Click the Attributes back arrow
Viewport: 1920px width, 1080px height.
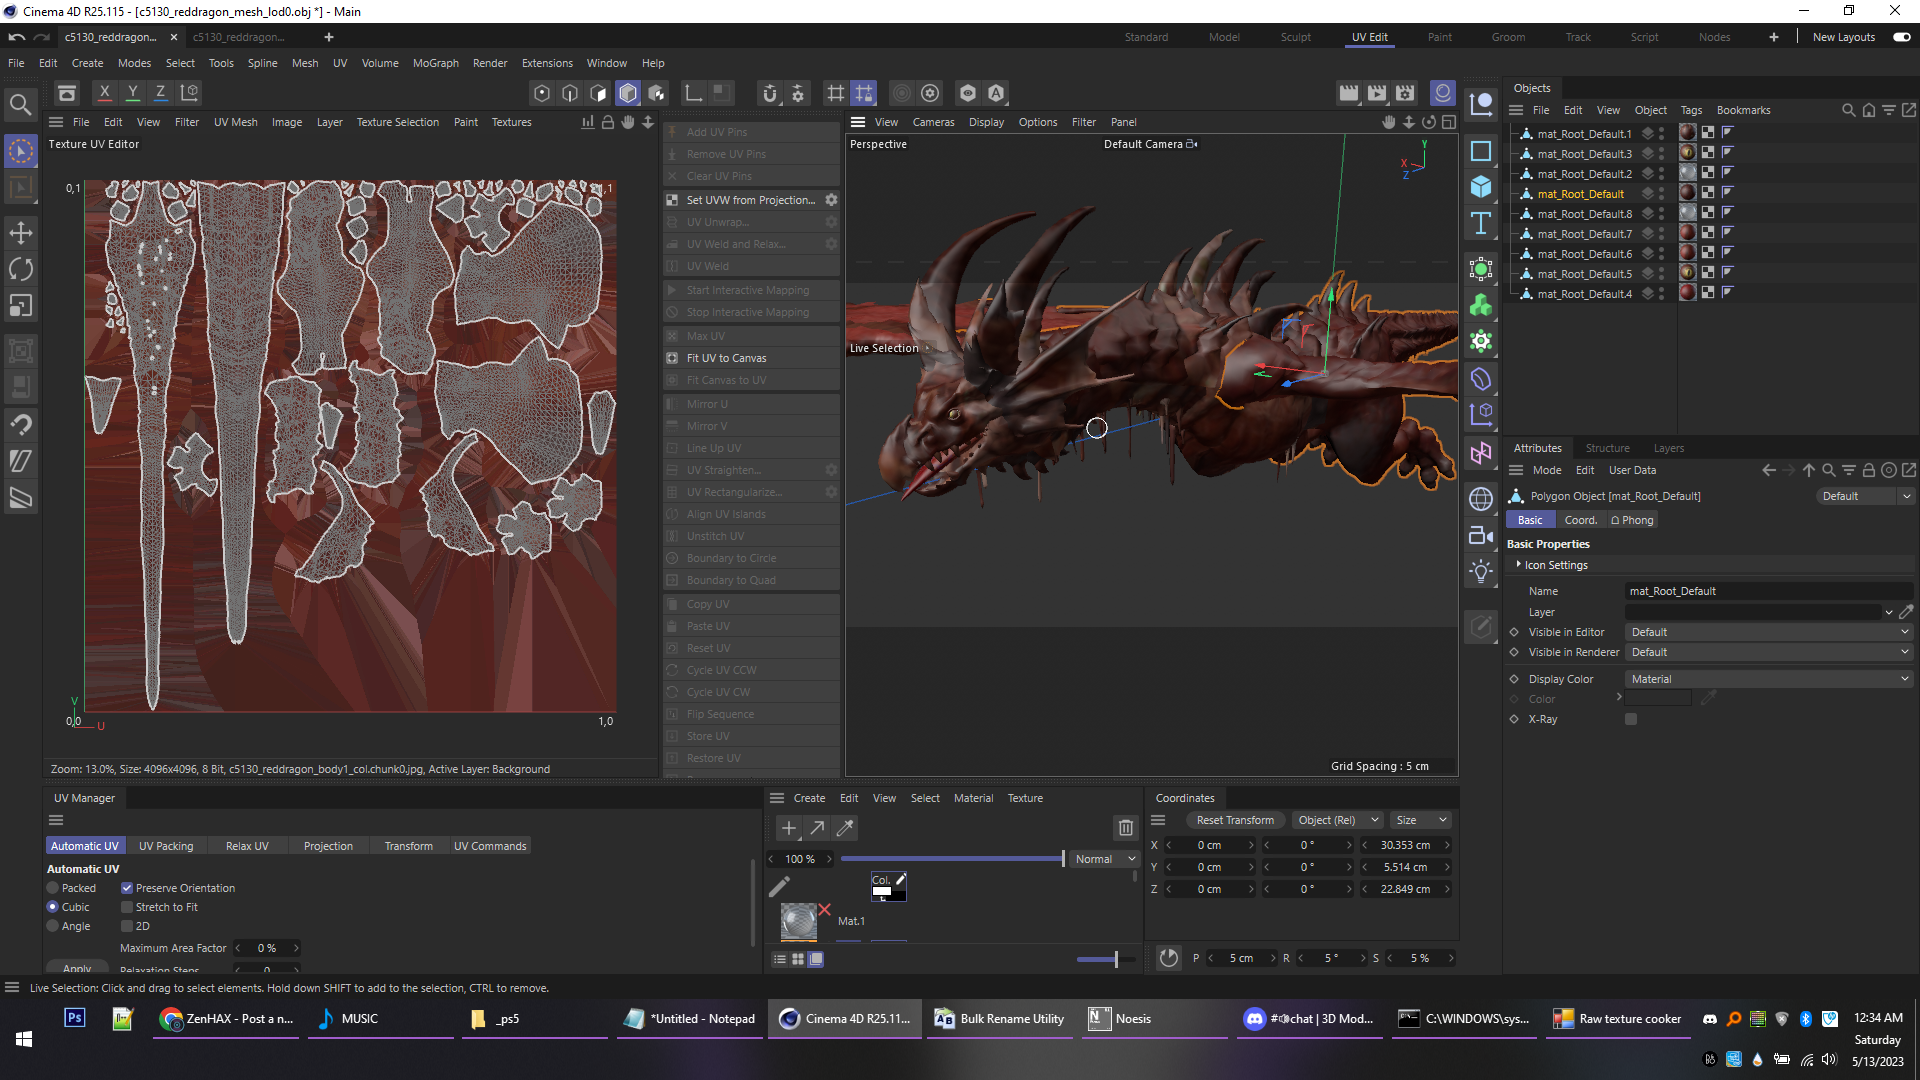(x=1769, y=470)
